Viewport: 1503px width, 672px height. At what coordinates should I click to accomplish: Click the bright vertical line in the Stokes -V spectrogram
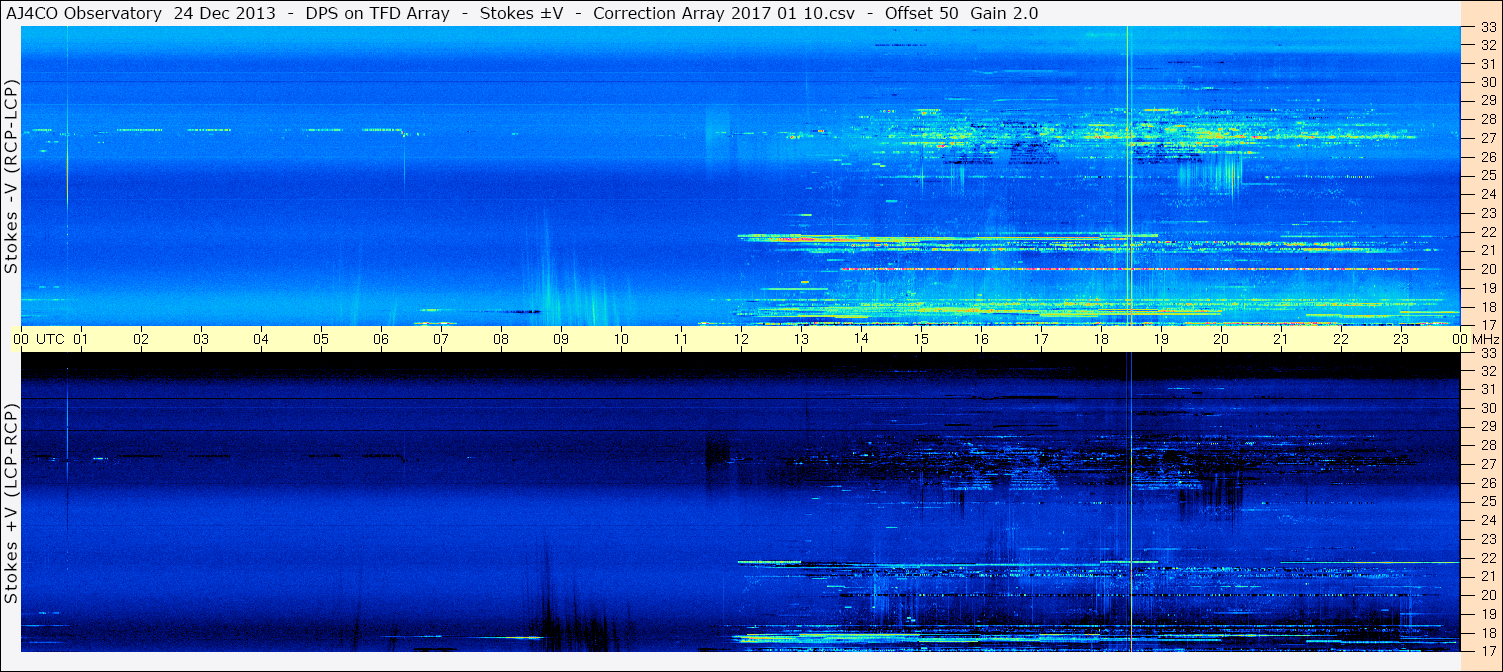click(x=1127, y=176)
